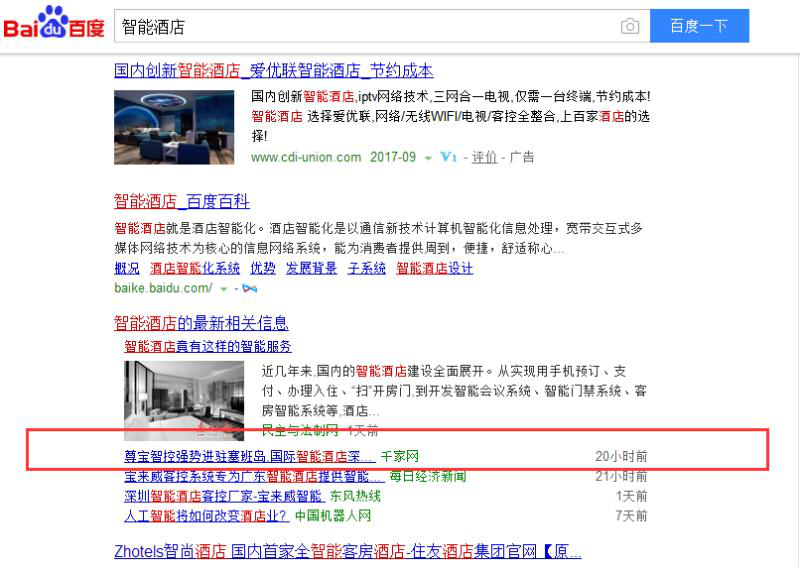Screen dimensions: 800x567
Task: Click the blue Baike bowtie icon
Action: click(x=249, y=289)
